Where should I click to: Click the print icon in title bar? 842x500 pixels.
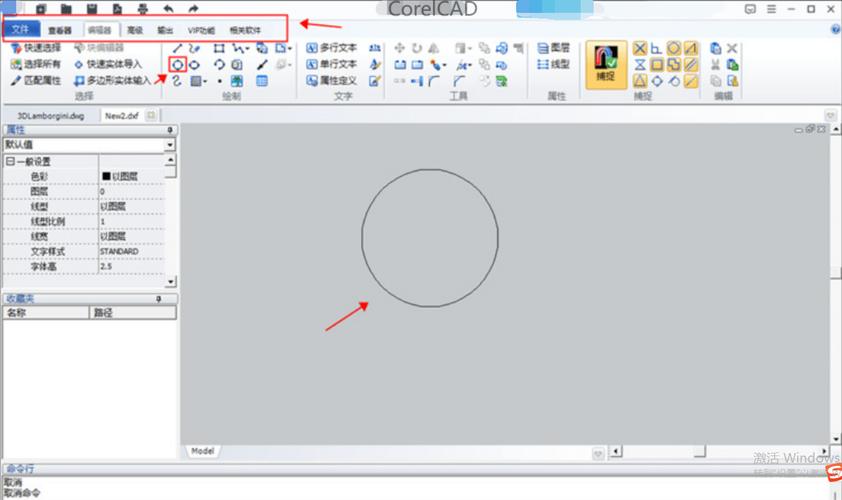click(142, 9)
